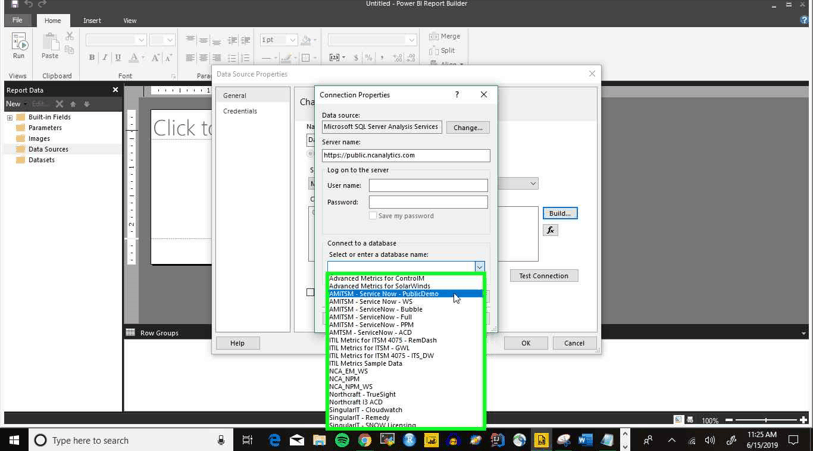Click the Cut scissors icon
The image size is (813, 453).
click(69, 36)
